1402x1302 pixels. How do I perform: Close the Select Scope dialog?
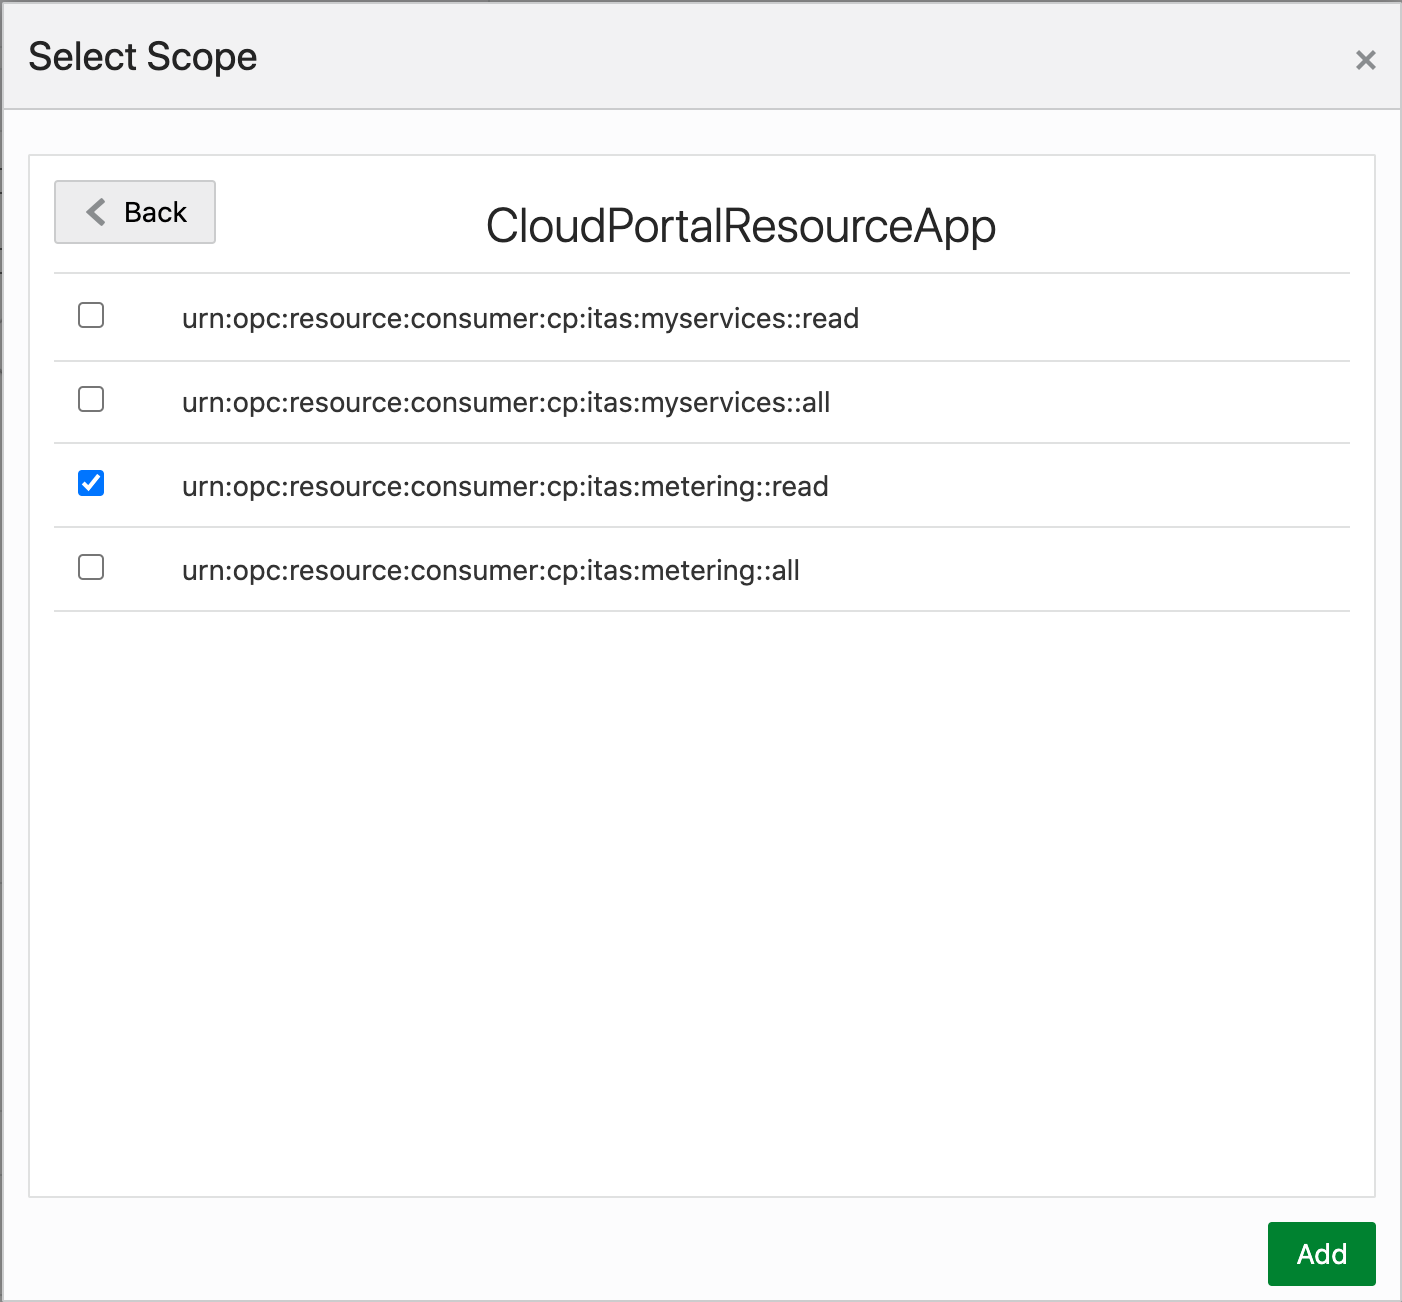click(1365, 60)
